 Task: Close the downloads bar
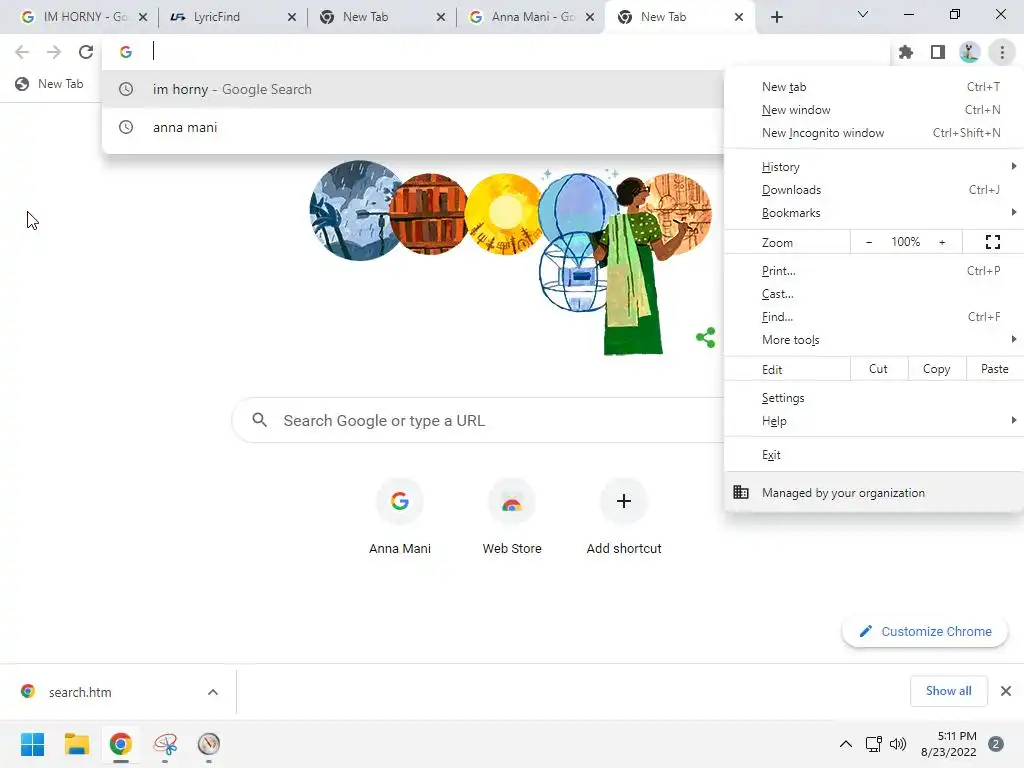(1006, 691)
